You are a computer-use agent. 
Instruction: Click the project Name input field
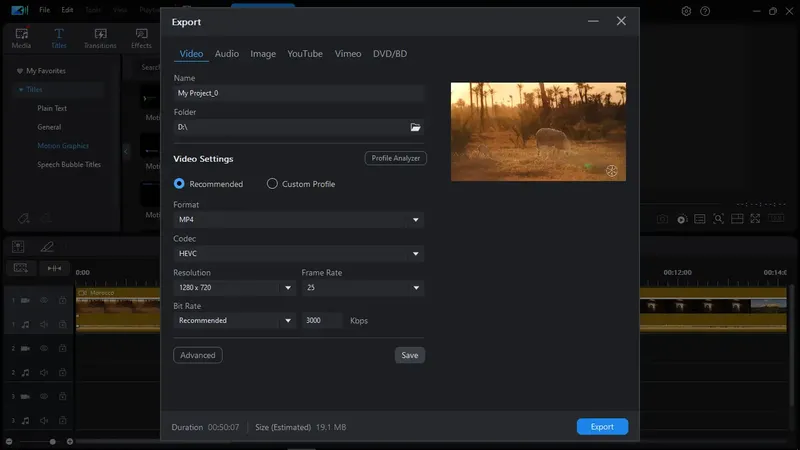pyautogui.click(x=298, y=93)
